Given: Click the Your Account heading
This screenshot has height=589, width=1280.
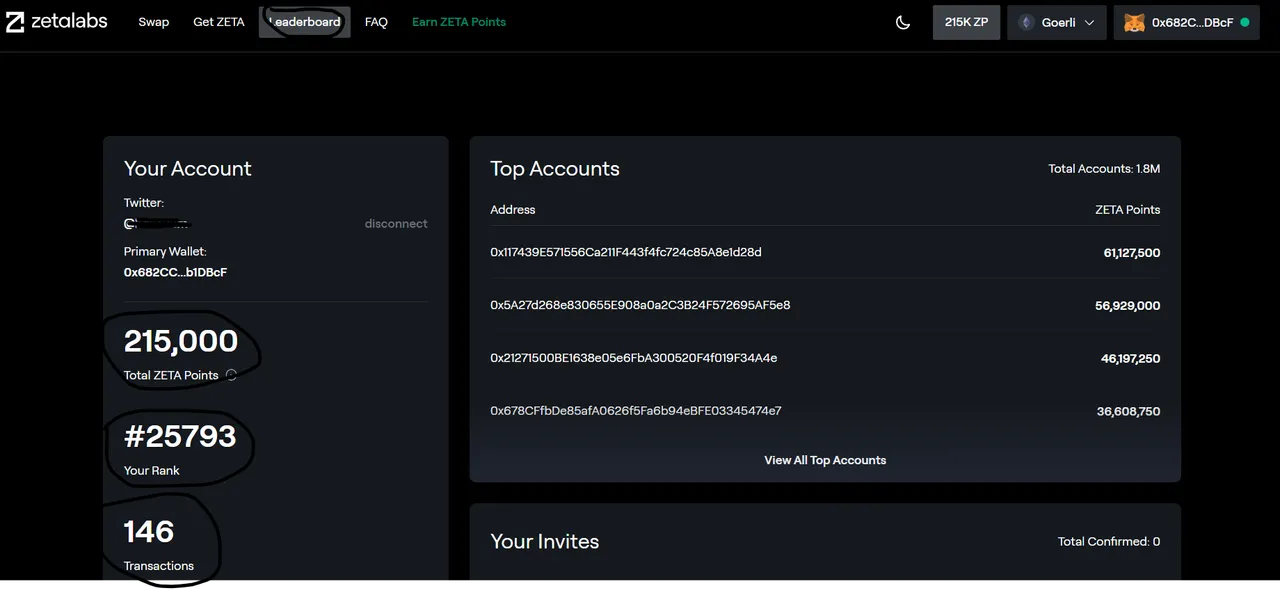Looking at the screenshot, I should point(188,169).
